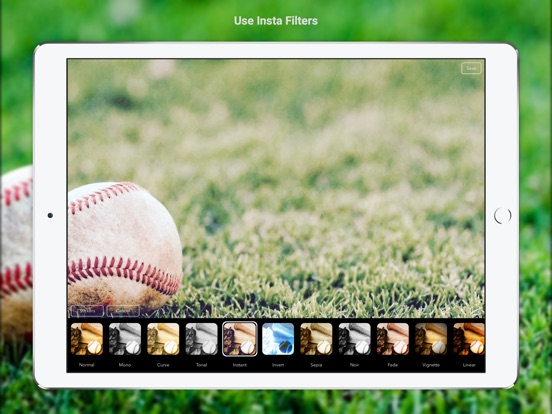Click the Invert filter label text
Image resolution: width=552 pixels, height=414 pixels.
tap(278, 365)
